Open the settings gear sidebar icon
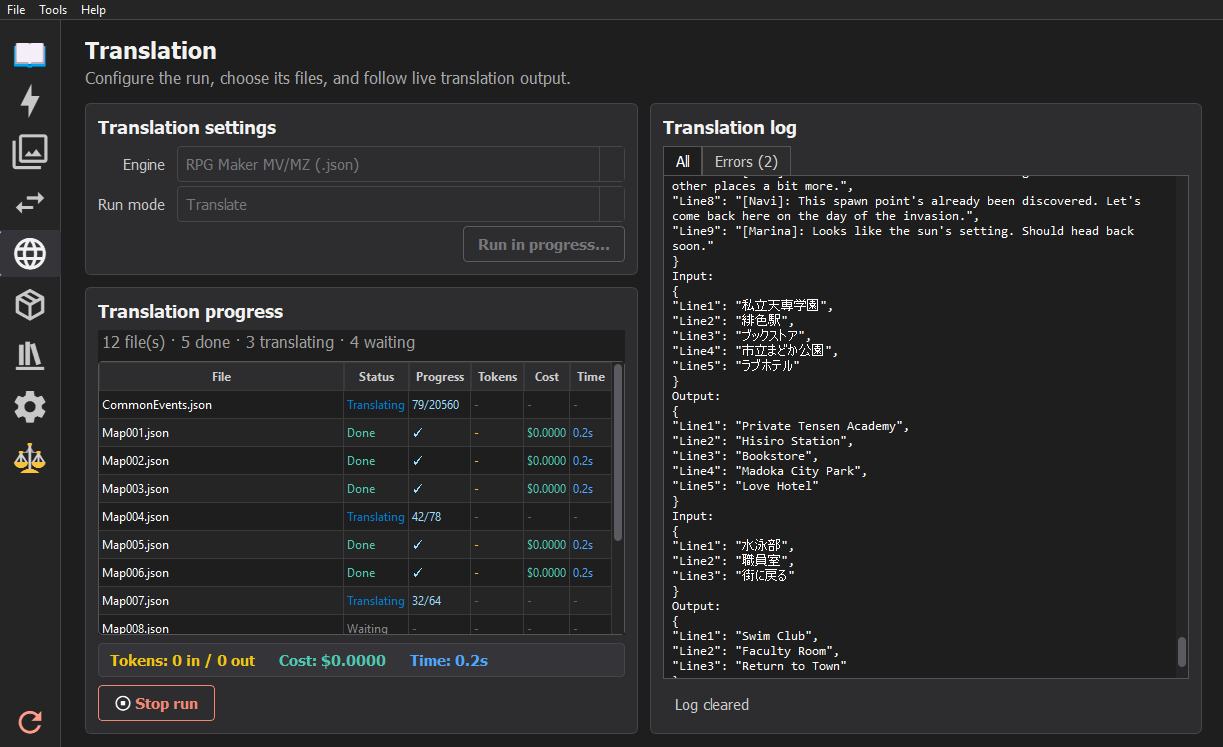1223x747 pixels. coord(30,407)
